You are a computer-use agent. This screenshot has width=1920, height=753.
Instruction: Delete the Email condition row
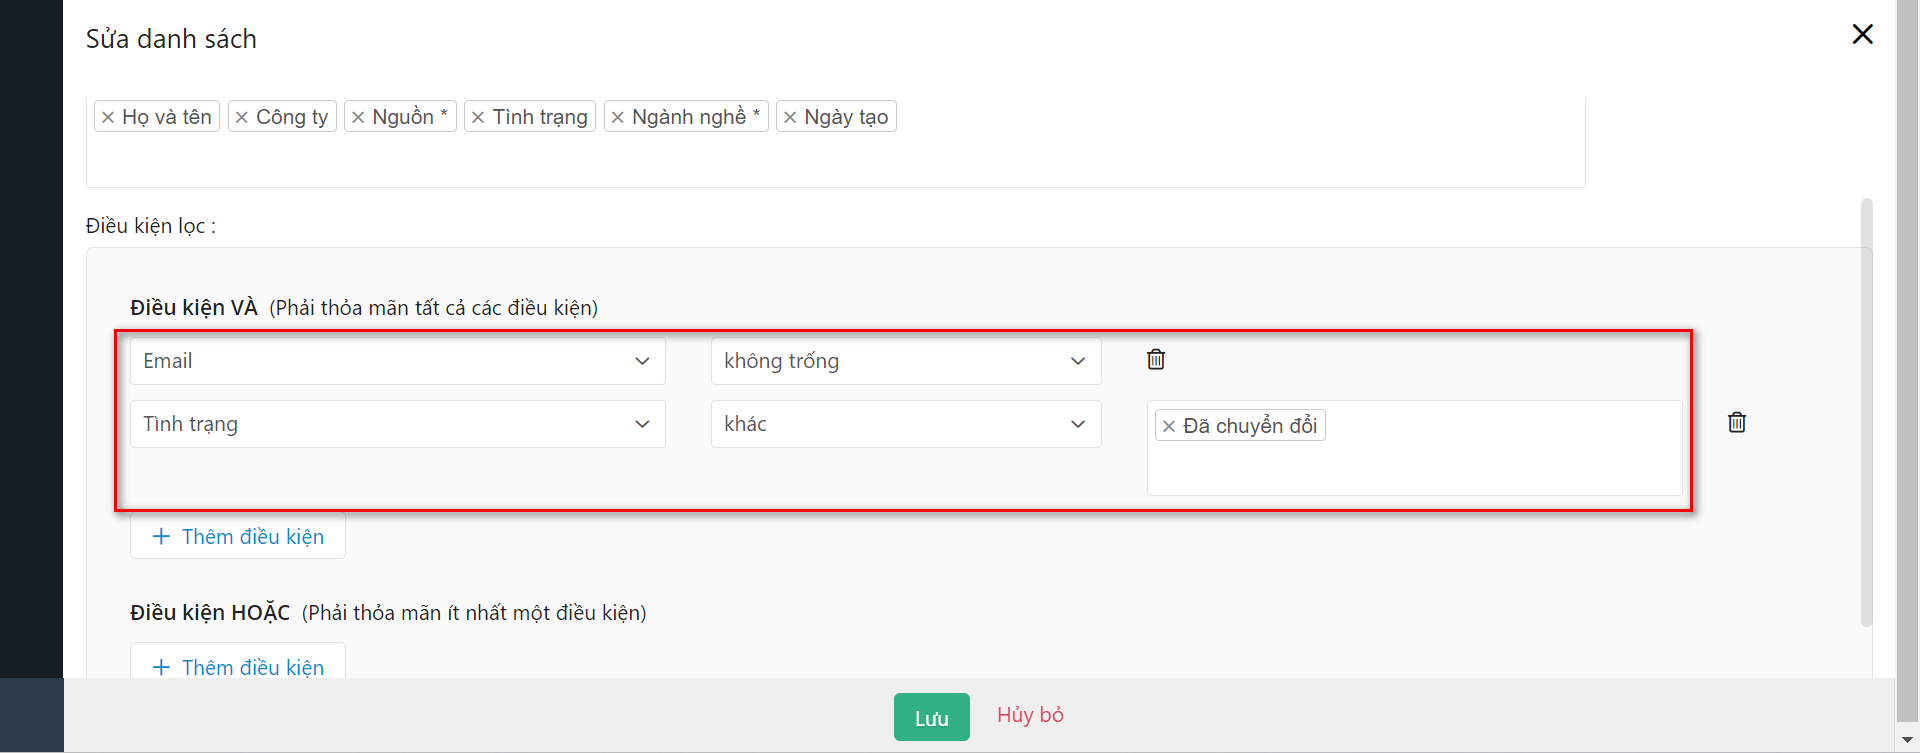click(x=1156, y=360)
